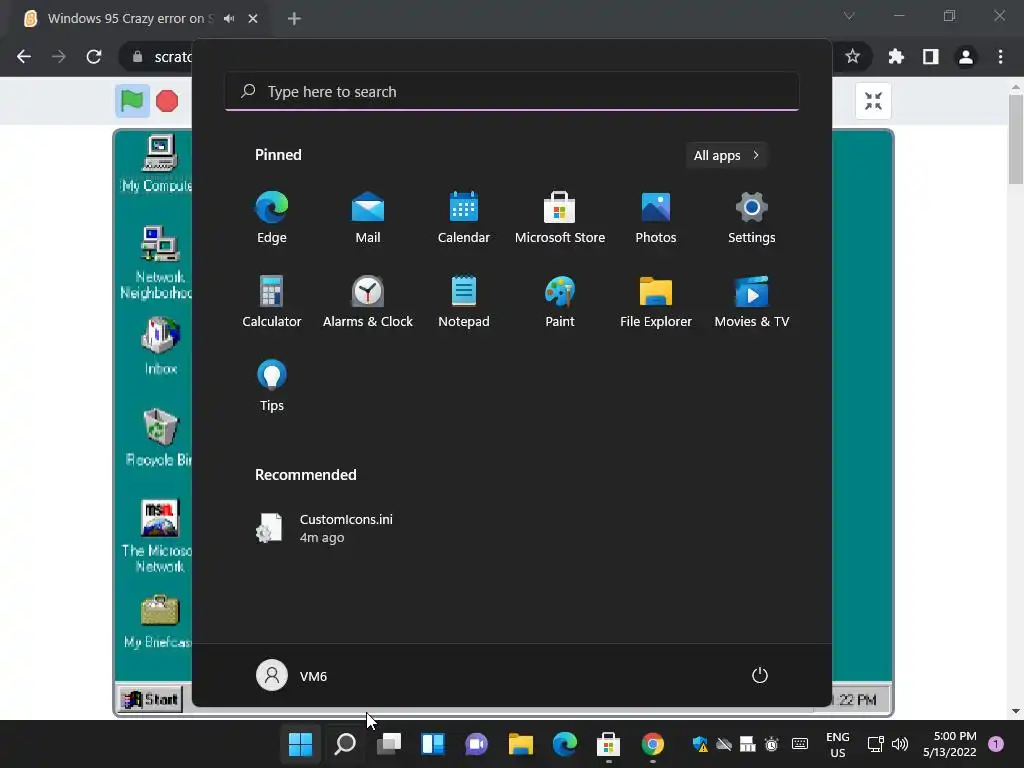Open Chrome's three-dot menu
The height and width of the screenshot is (768, 1024).
point(1000,57)
